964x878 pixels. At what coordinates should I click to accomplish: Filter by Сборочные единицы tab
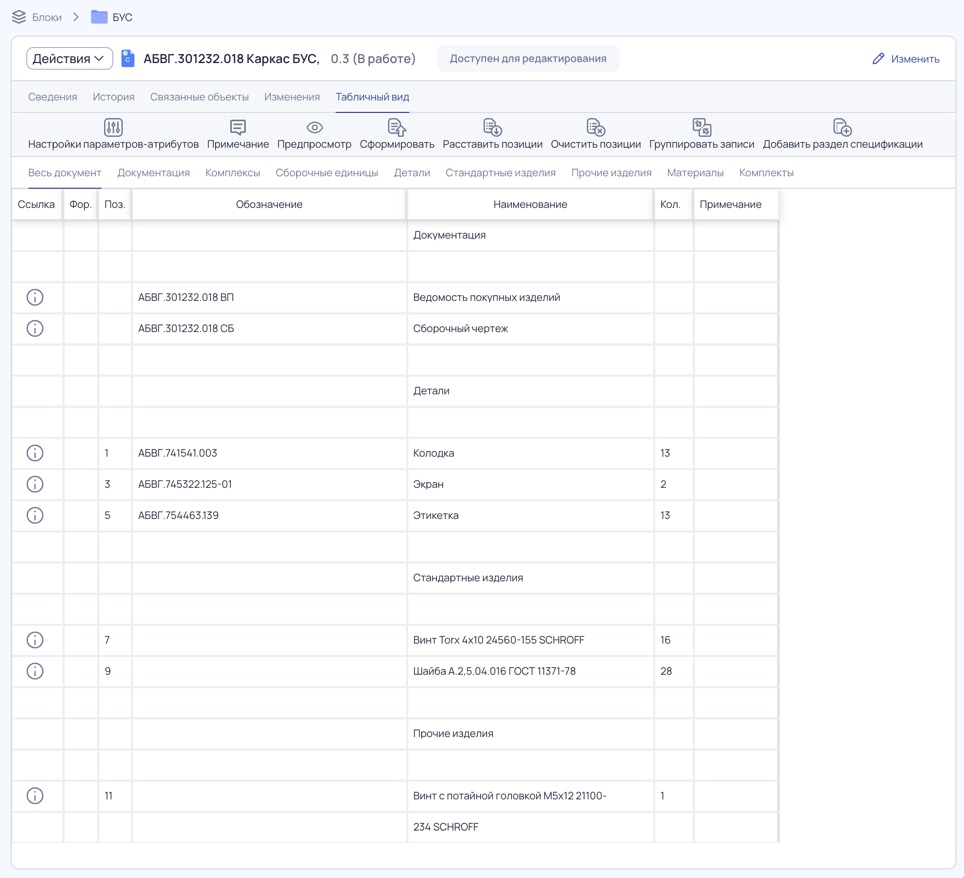point(327,173)
